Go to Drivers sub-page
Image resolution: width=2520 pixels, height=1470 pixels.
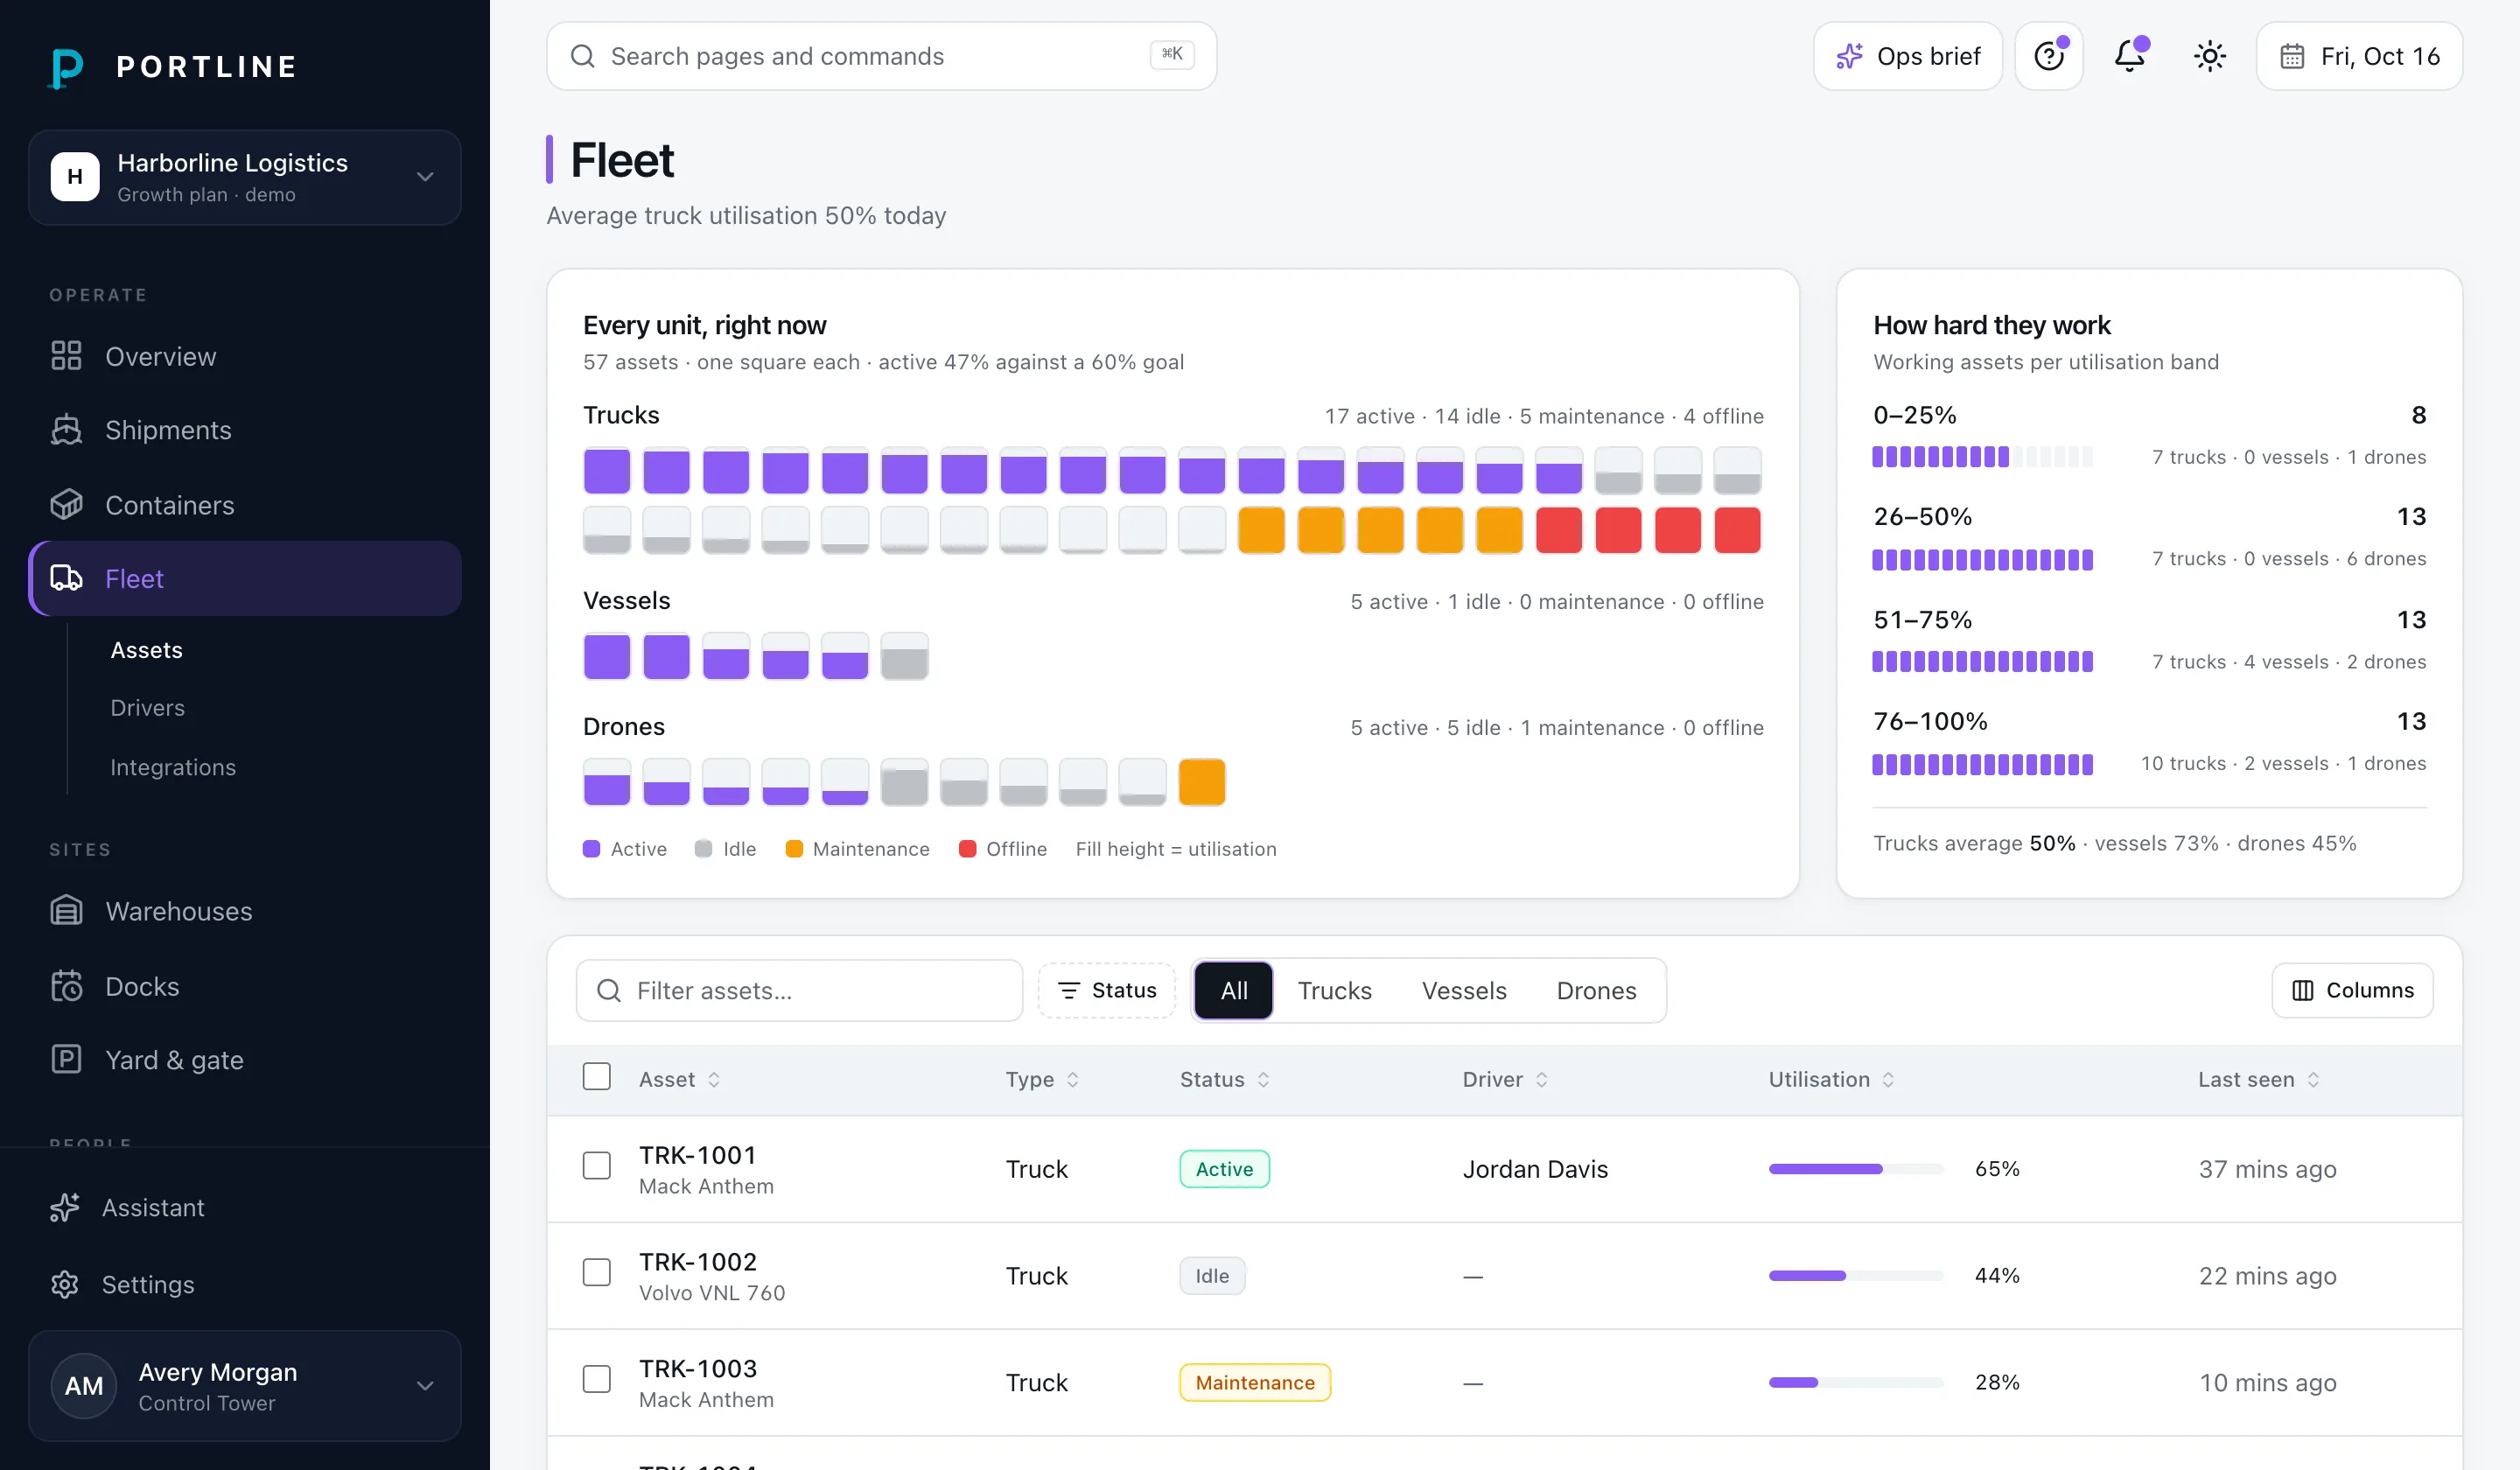[147, 708]
